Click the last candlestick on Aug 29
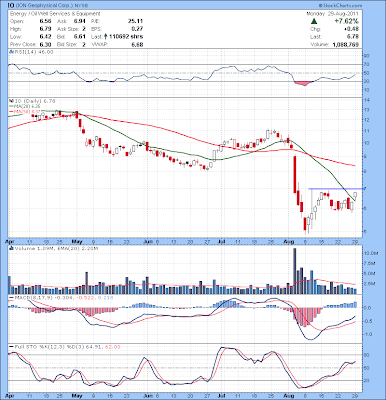Image resolution: width=386 pixels, height=400 pixels. 355,195
